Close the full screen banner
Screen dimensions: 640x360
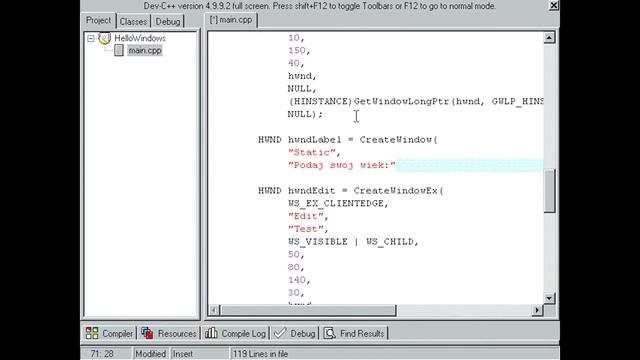pyautogui.click(x=553, y=5)
